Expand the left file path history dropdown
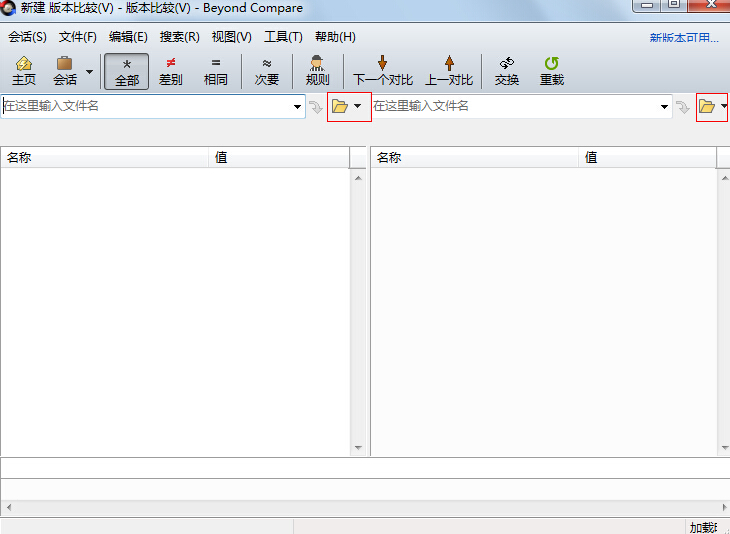 (x=297, y=107)
